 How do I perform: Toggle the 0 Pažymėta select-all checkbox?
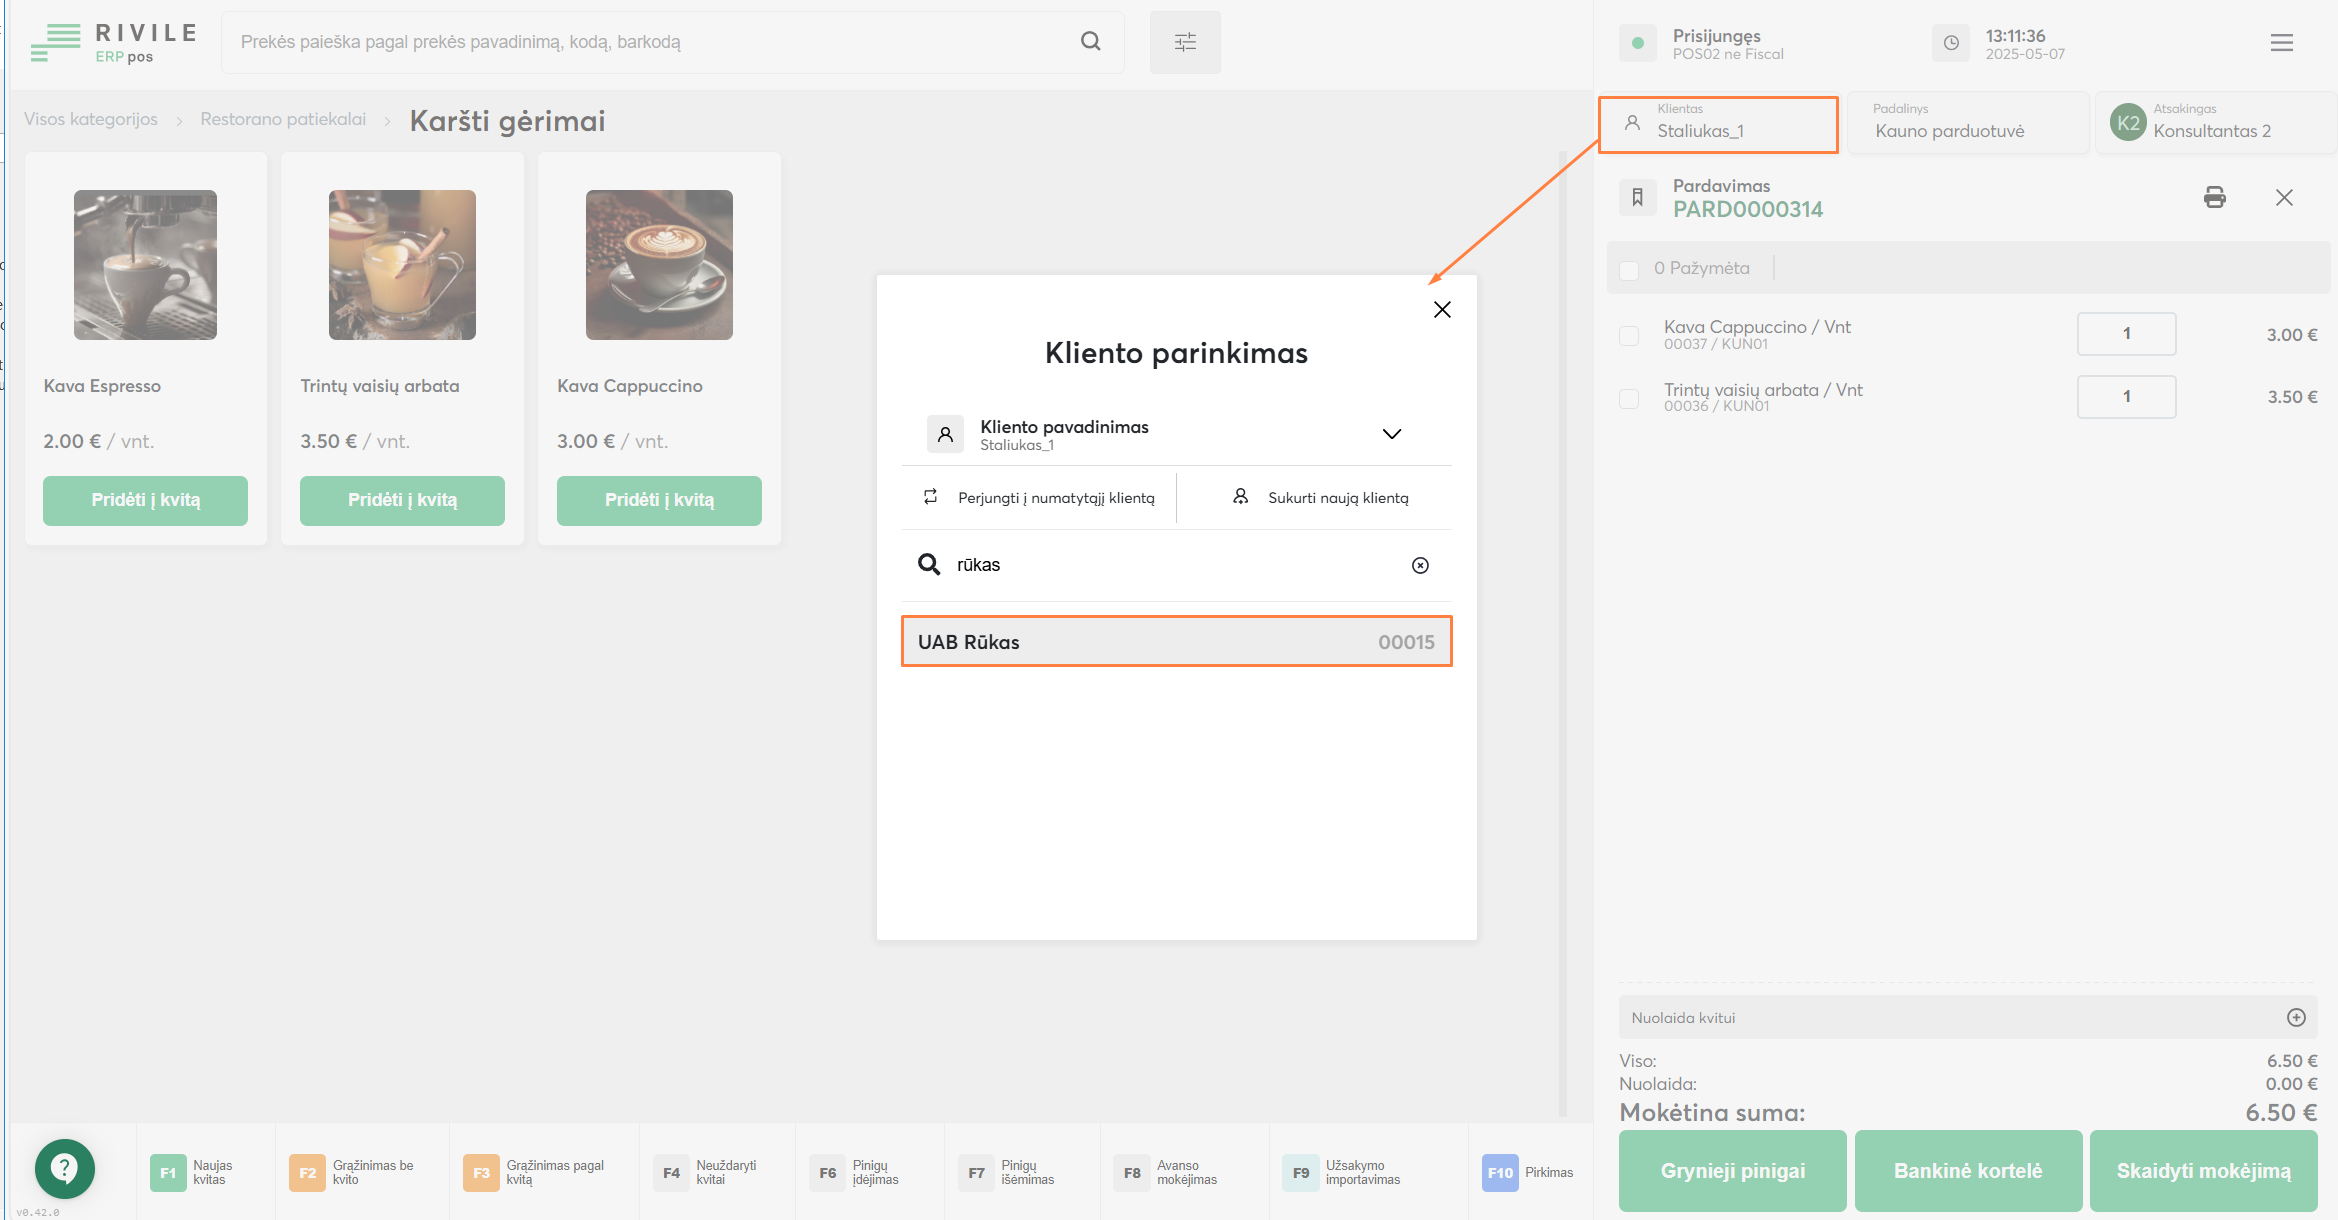1629,269
